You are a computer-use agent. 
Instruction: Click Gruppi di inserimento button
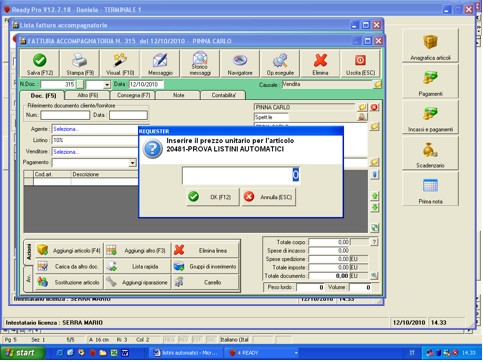coord(205,266)
